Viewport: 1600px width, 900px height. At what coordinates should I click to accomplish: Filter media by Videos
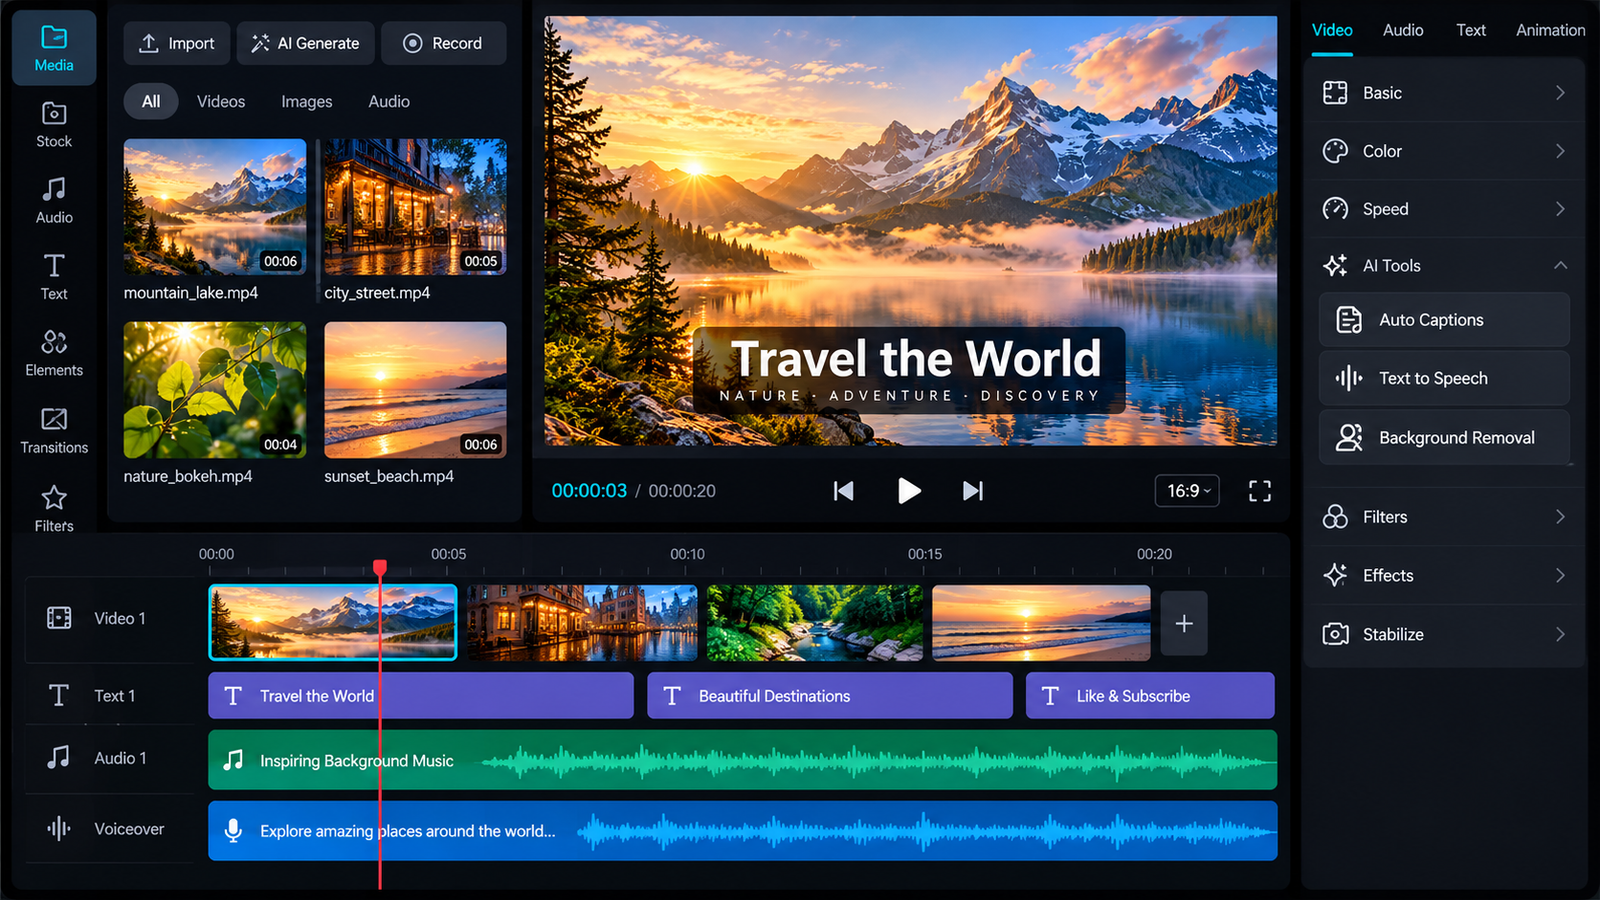click(x=221, y=101)
